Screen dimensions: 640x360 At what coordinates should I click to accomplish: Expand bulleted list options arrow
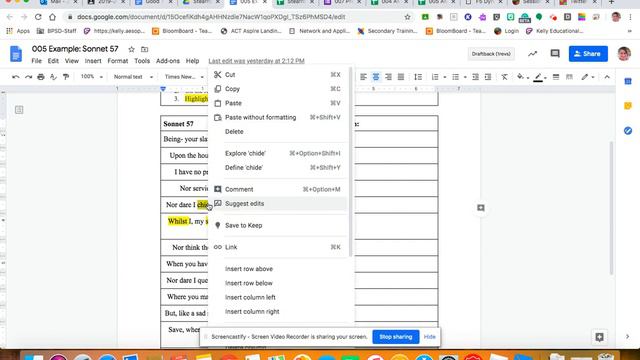465,77
